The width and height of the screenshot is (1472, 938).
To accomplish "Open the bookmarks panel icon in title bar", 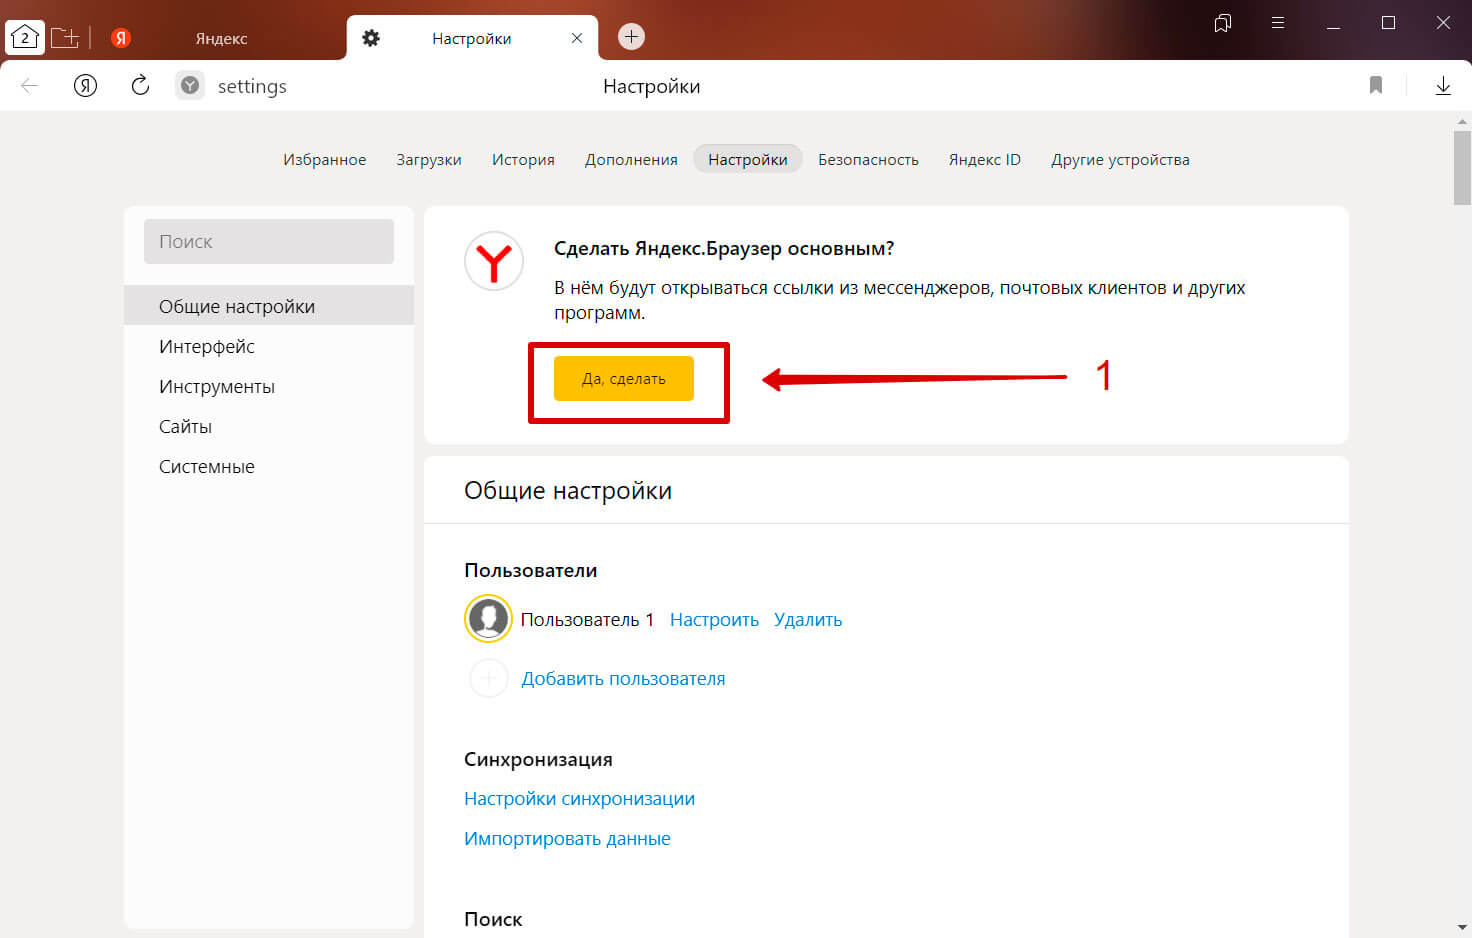I will pos(1222,23).
